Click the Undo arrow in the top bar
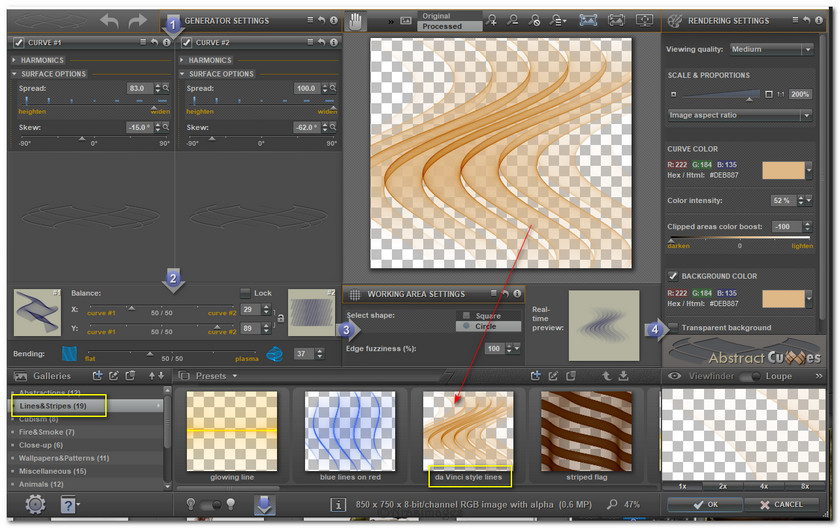Viewport: 840px width, 528px height. point(109,21)
